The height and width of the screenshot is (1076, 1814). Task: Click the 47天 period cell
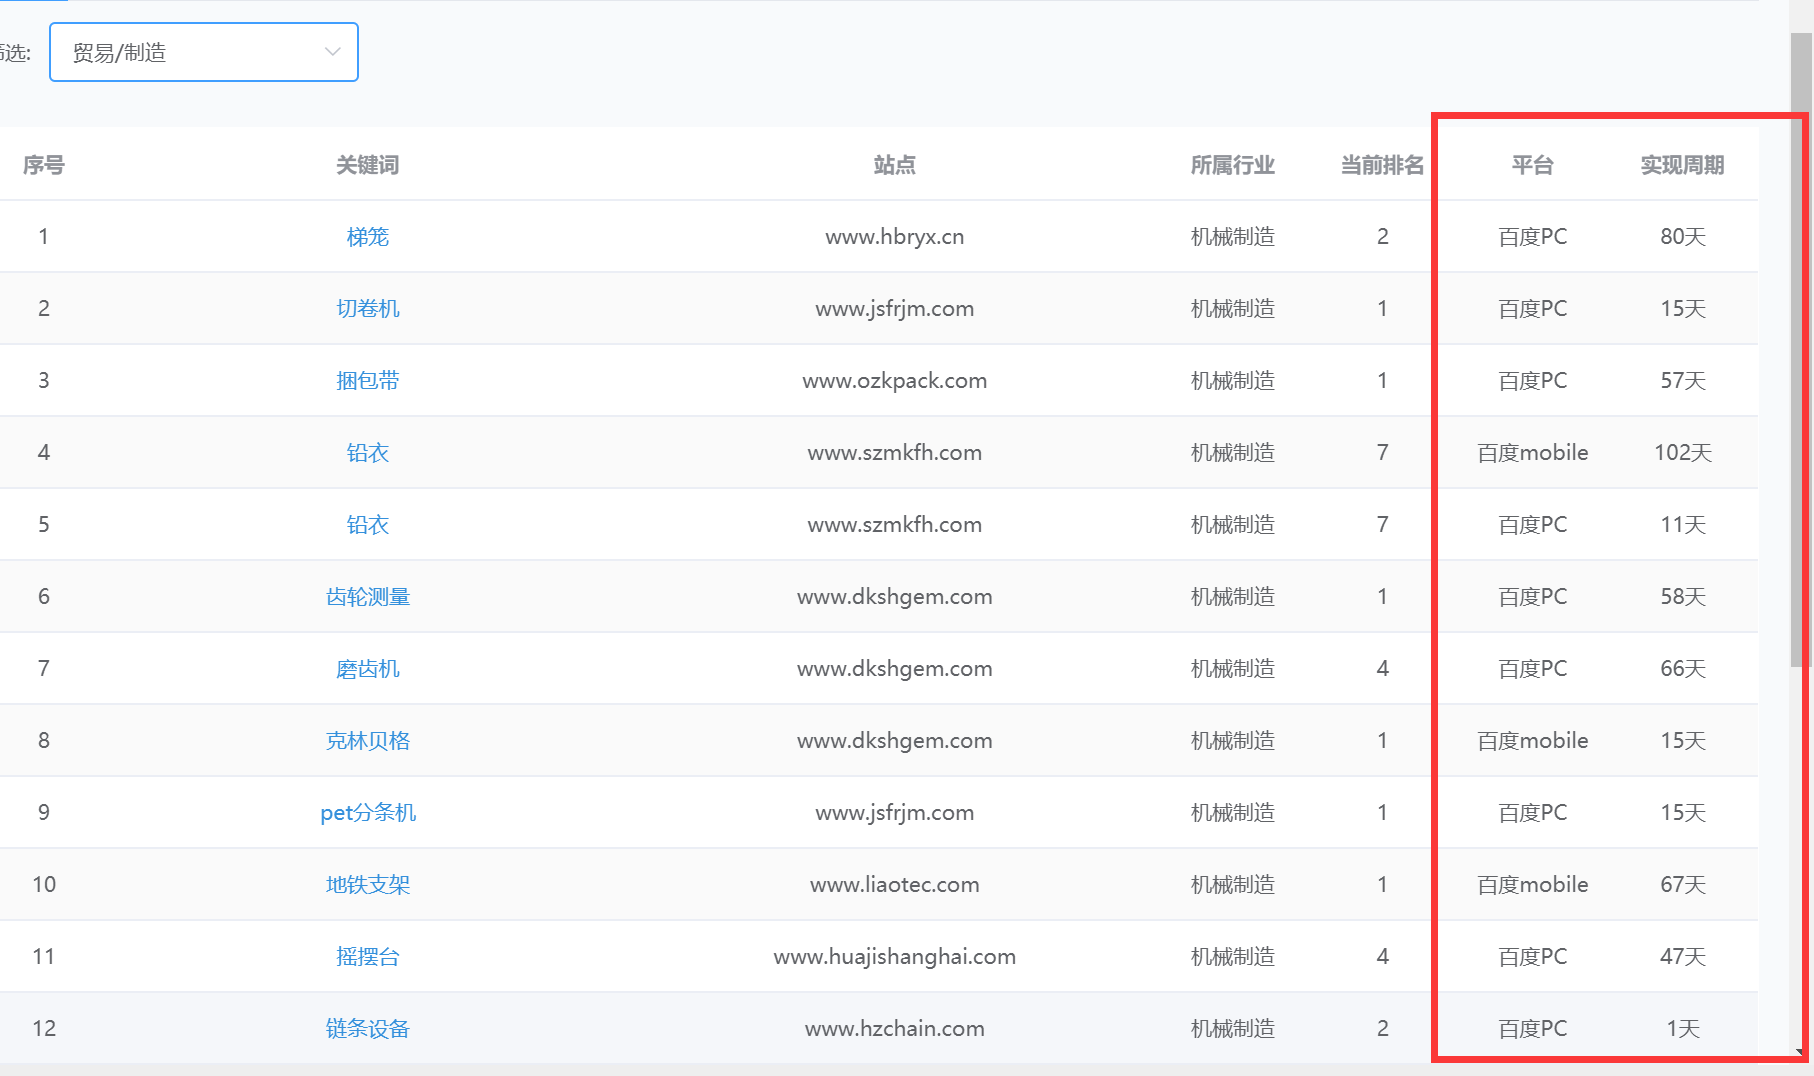(1682, 957)
